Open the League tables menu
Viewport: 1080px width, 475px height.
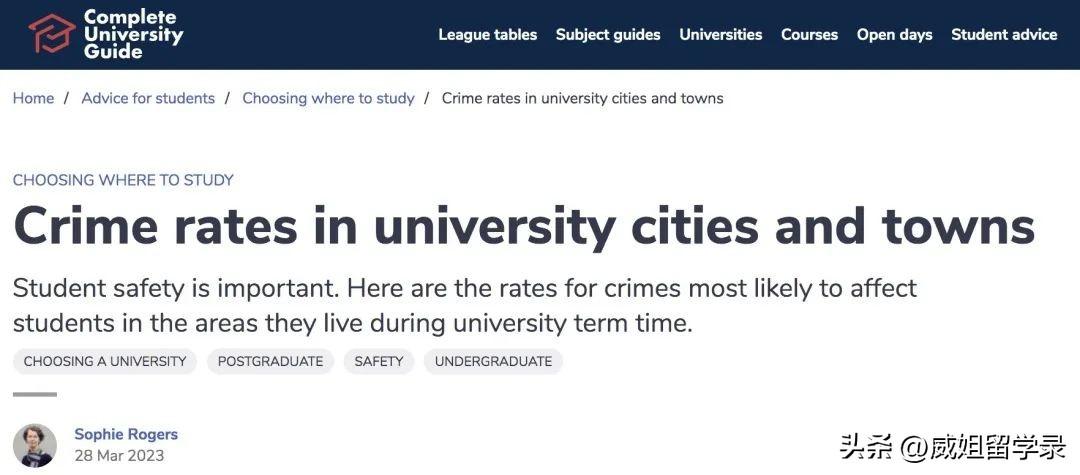(487, 34)
